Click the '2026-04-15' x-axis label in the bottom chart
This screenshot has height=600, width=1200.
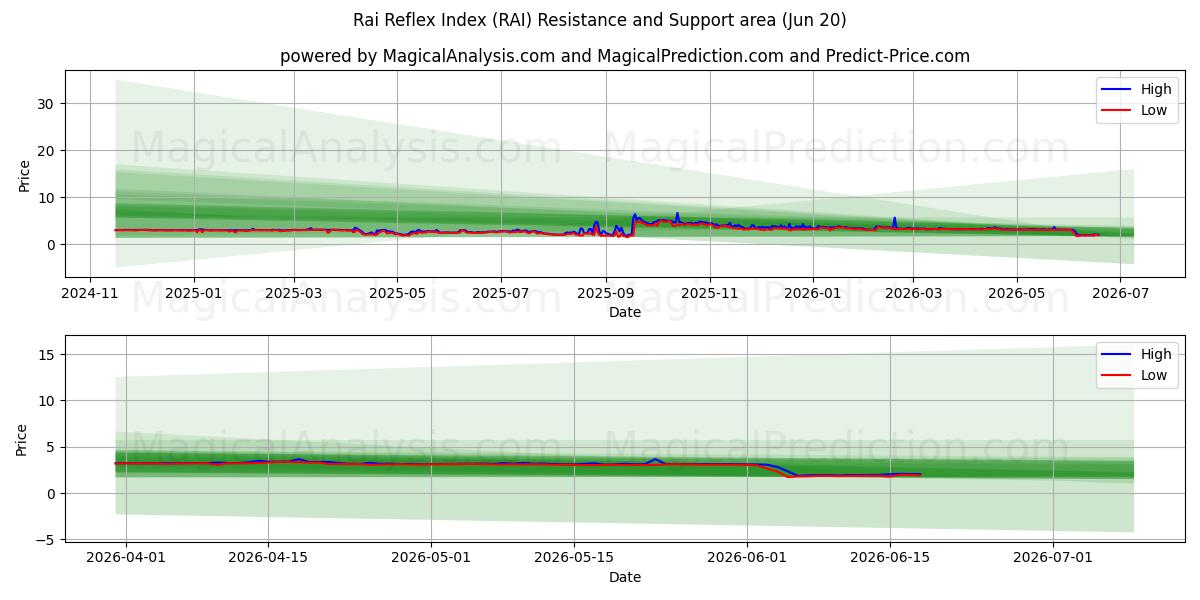(268, 559)
